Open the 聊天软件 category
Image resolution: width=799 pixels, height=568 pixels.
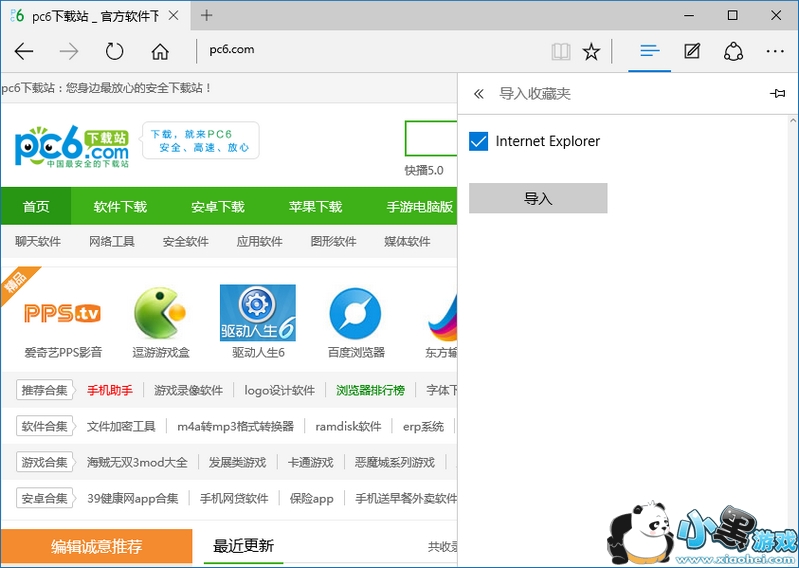[x=38, y=241]
